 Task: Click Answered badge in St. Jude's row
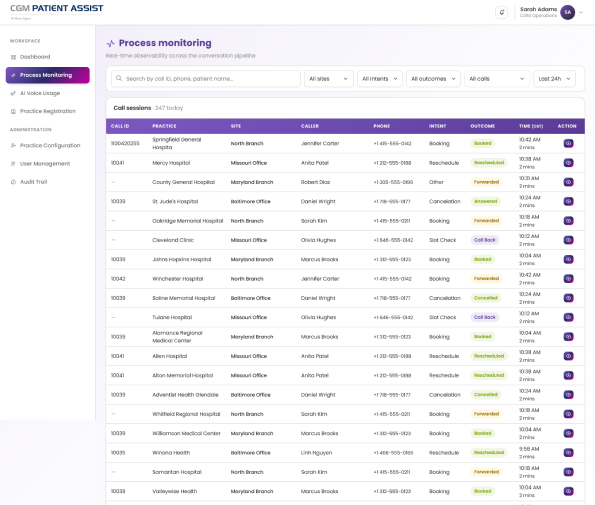485,201
